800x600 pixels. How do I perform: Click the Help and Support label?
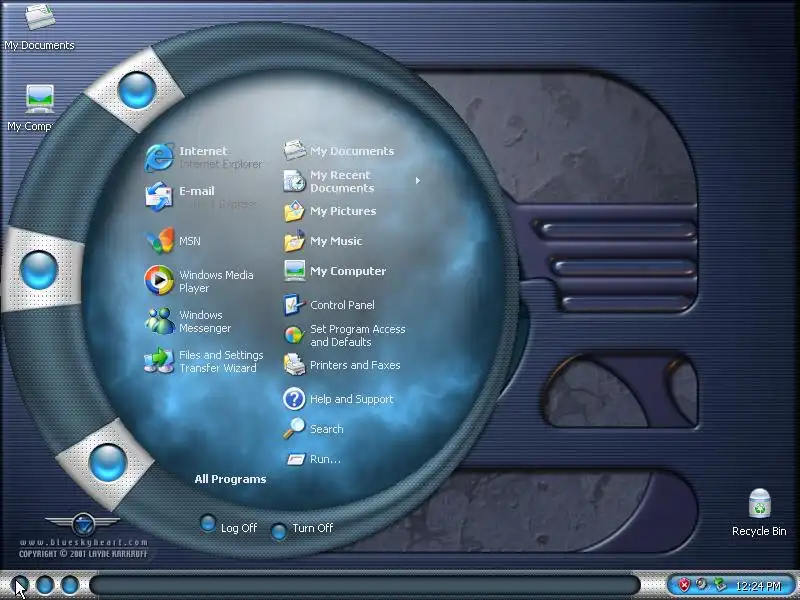coord(352,399)
